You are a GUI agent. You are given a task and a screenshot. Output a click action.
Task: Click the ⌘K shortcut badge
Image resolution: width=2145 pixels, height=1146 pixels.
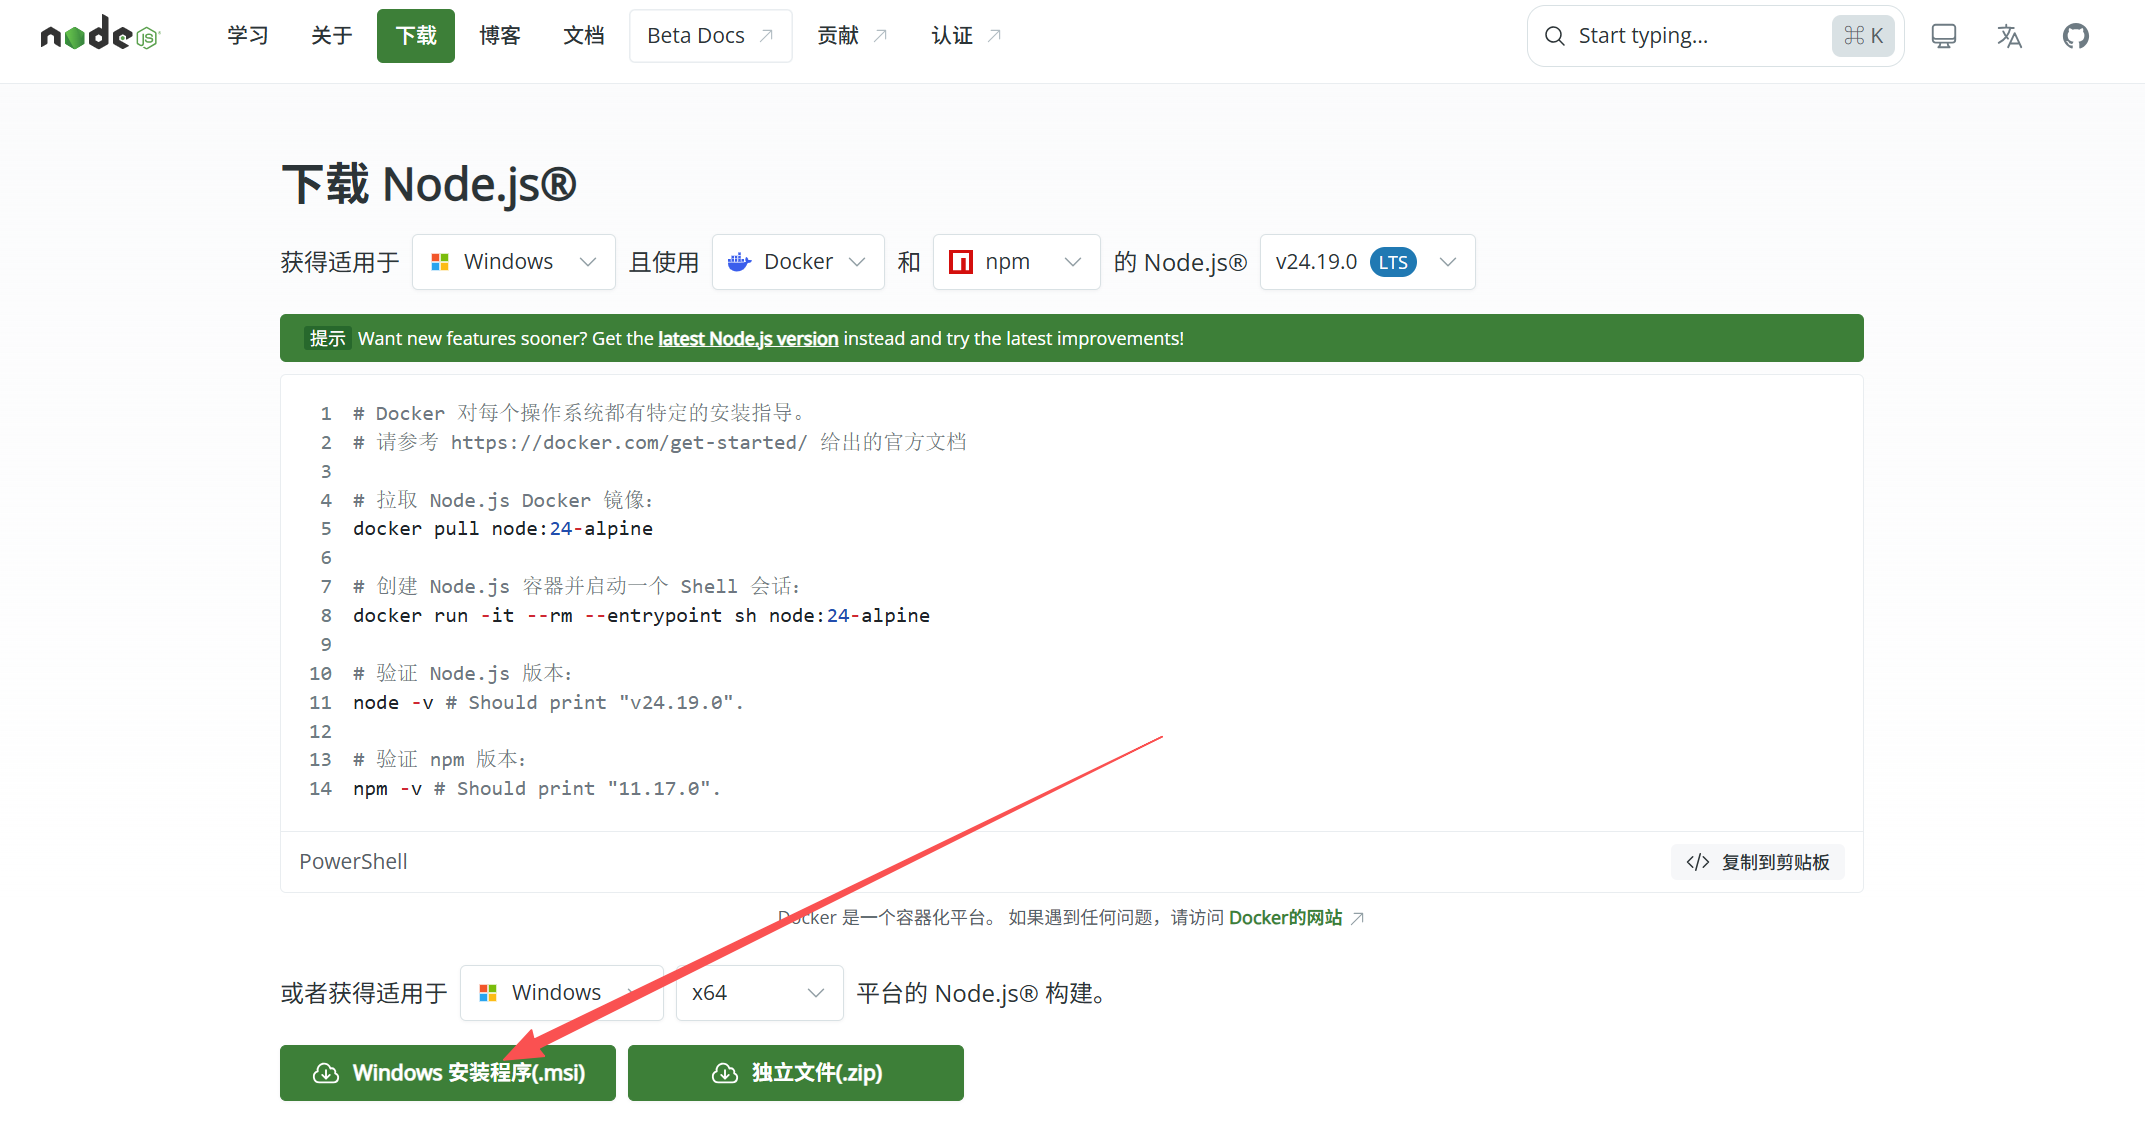pyautogui.click(x=1863, y=36)
